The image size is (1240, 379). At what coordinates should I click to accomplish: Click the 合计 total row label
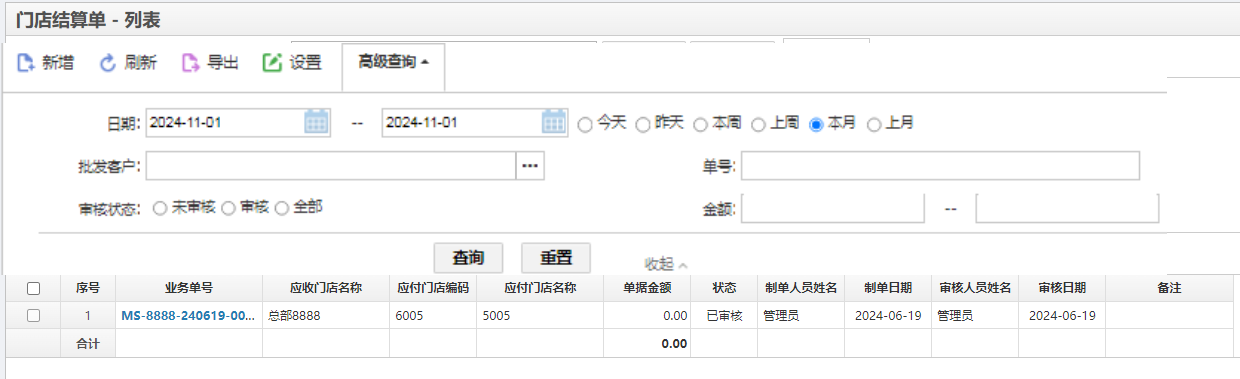click(88, 343)
